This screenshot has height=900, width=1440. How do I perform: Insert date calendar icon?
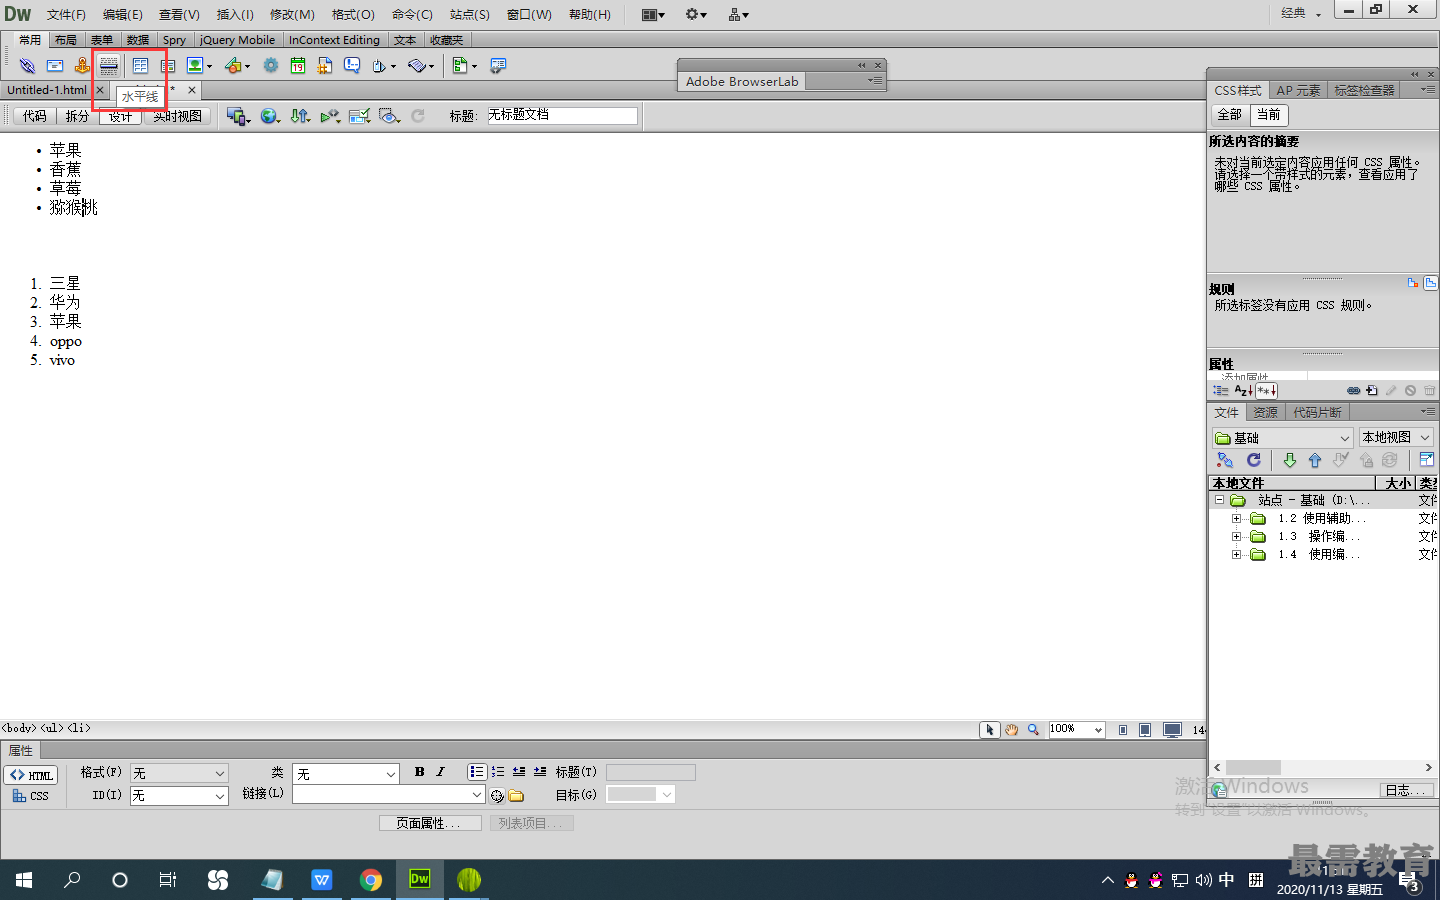(x=298, y=66)
